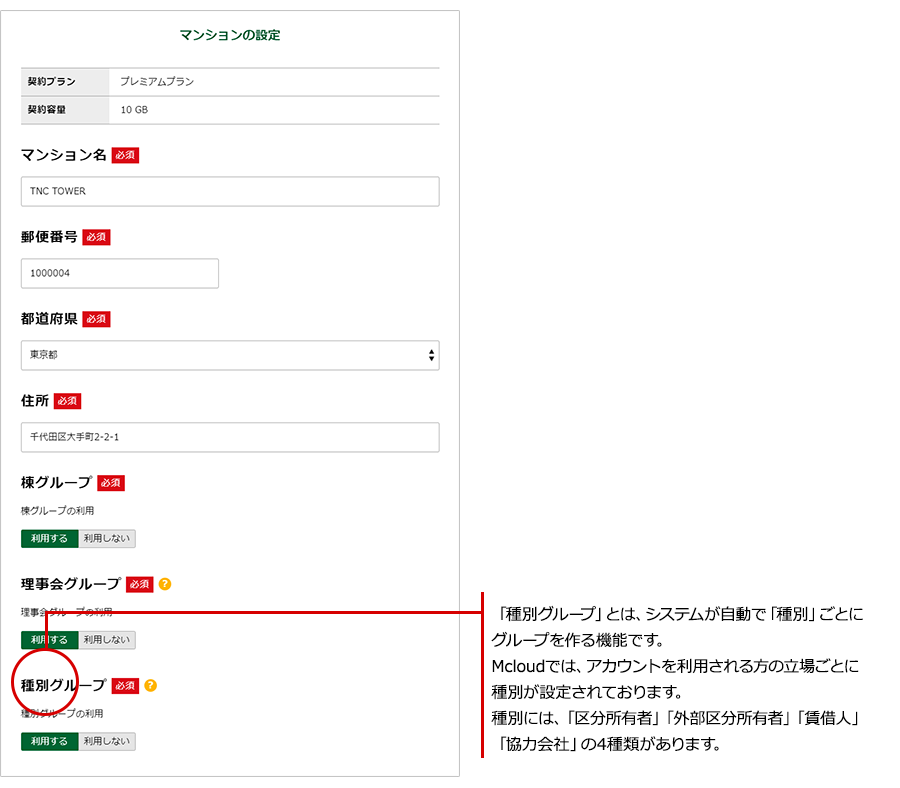This screenshot has height=788, width=900.
Task: Click the 必須 badge next to マンション名
Action: (x=125, y=155)
